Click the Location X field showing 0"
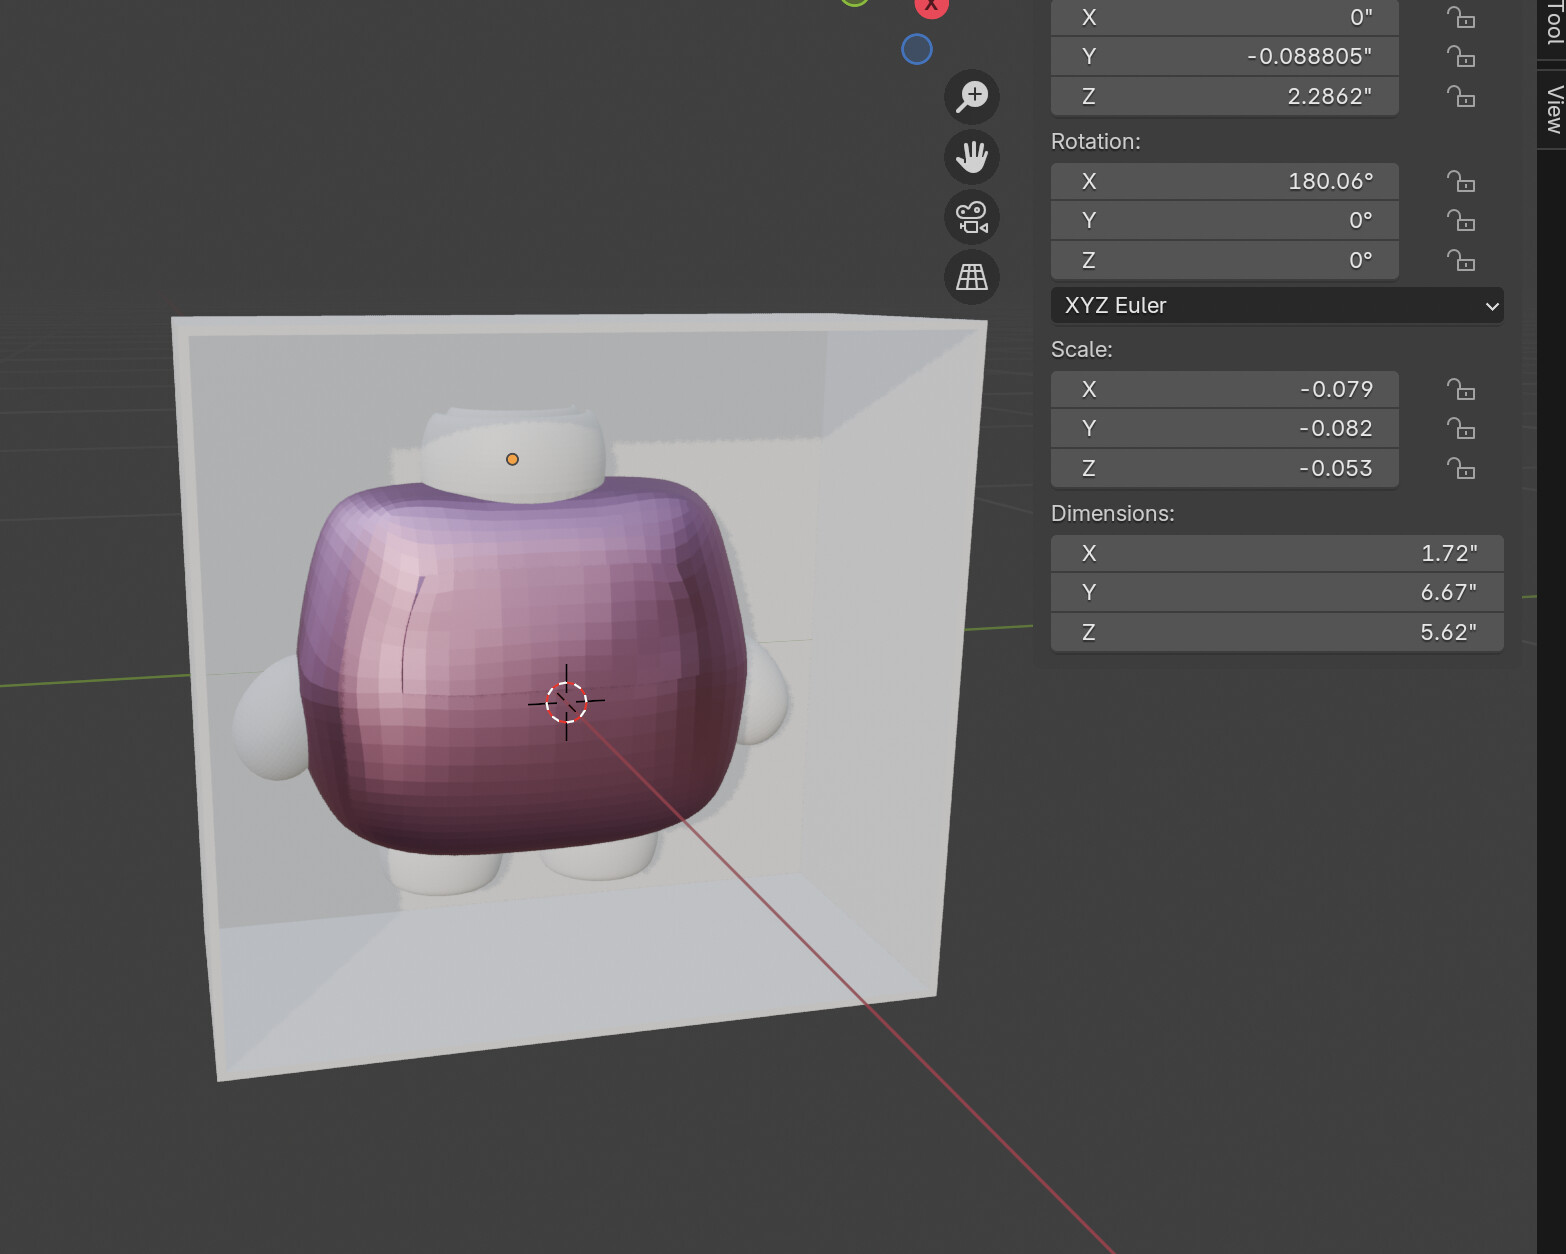This screenshot has height=1254, width=1566. [1225, 17]
